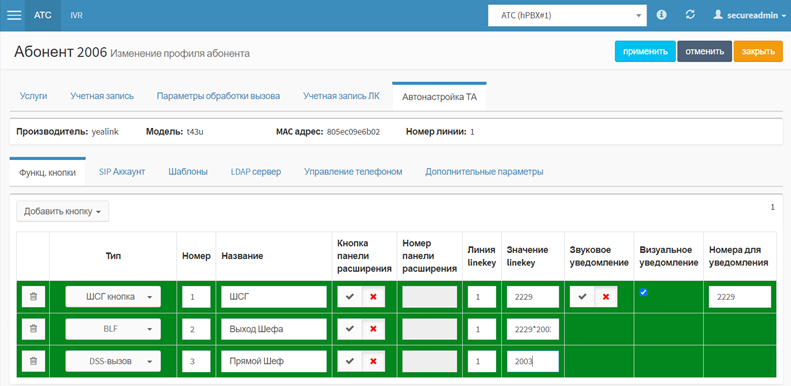Select the Автонастройка ТА tab

pos(439,96)
